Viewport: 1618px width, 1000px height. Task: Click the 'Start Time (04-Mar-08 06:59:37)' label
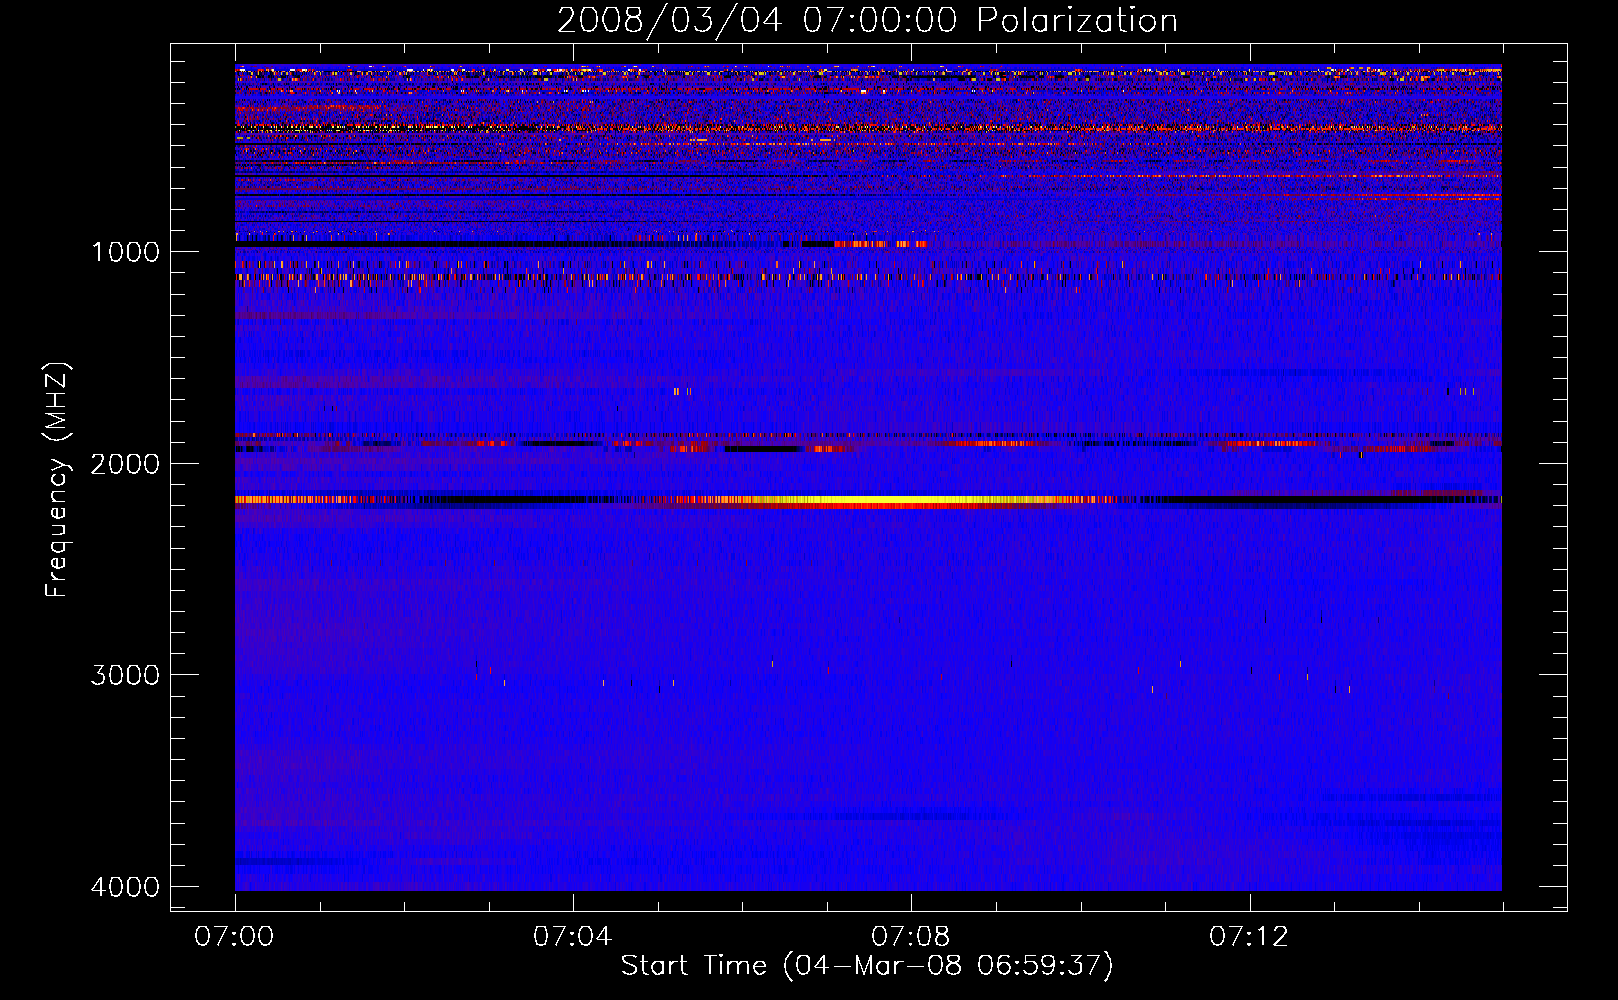point(867,966)
